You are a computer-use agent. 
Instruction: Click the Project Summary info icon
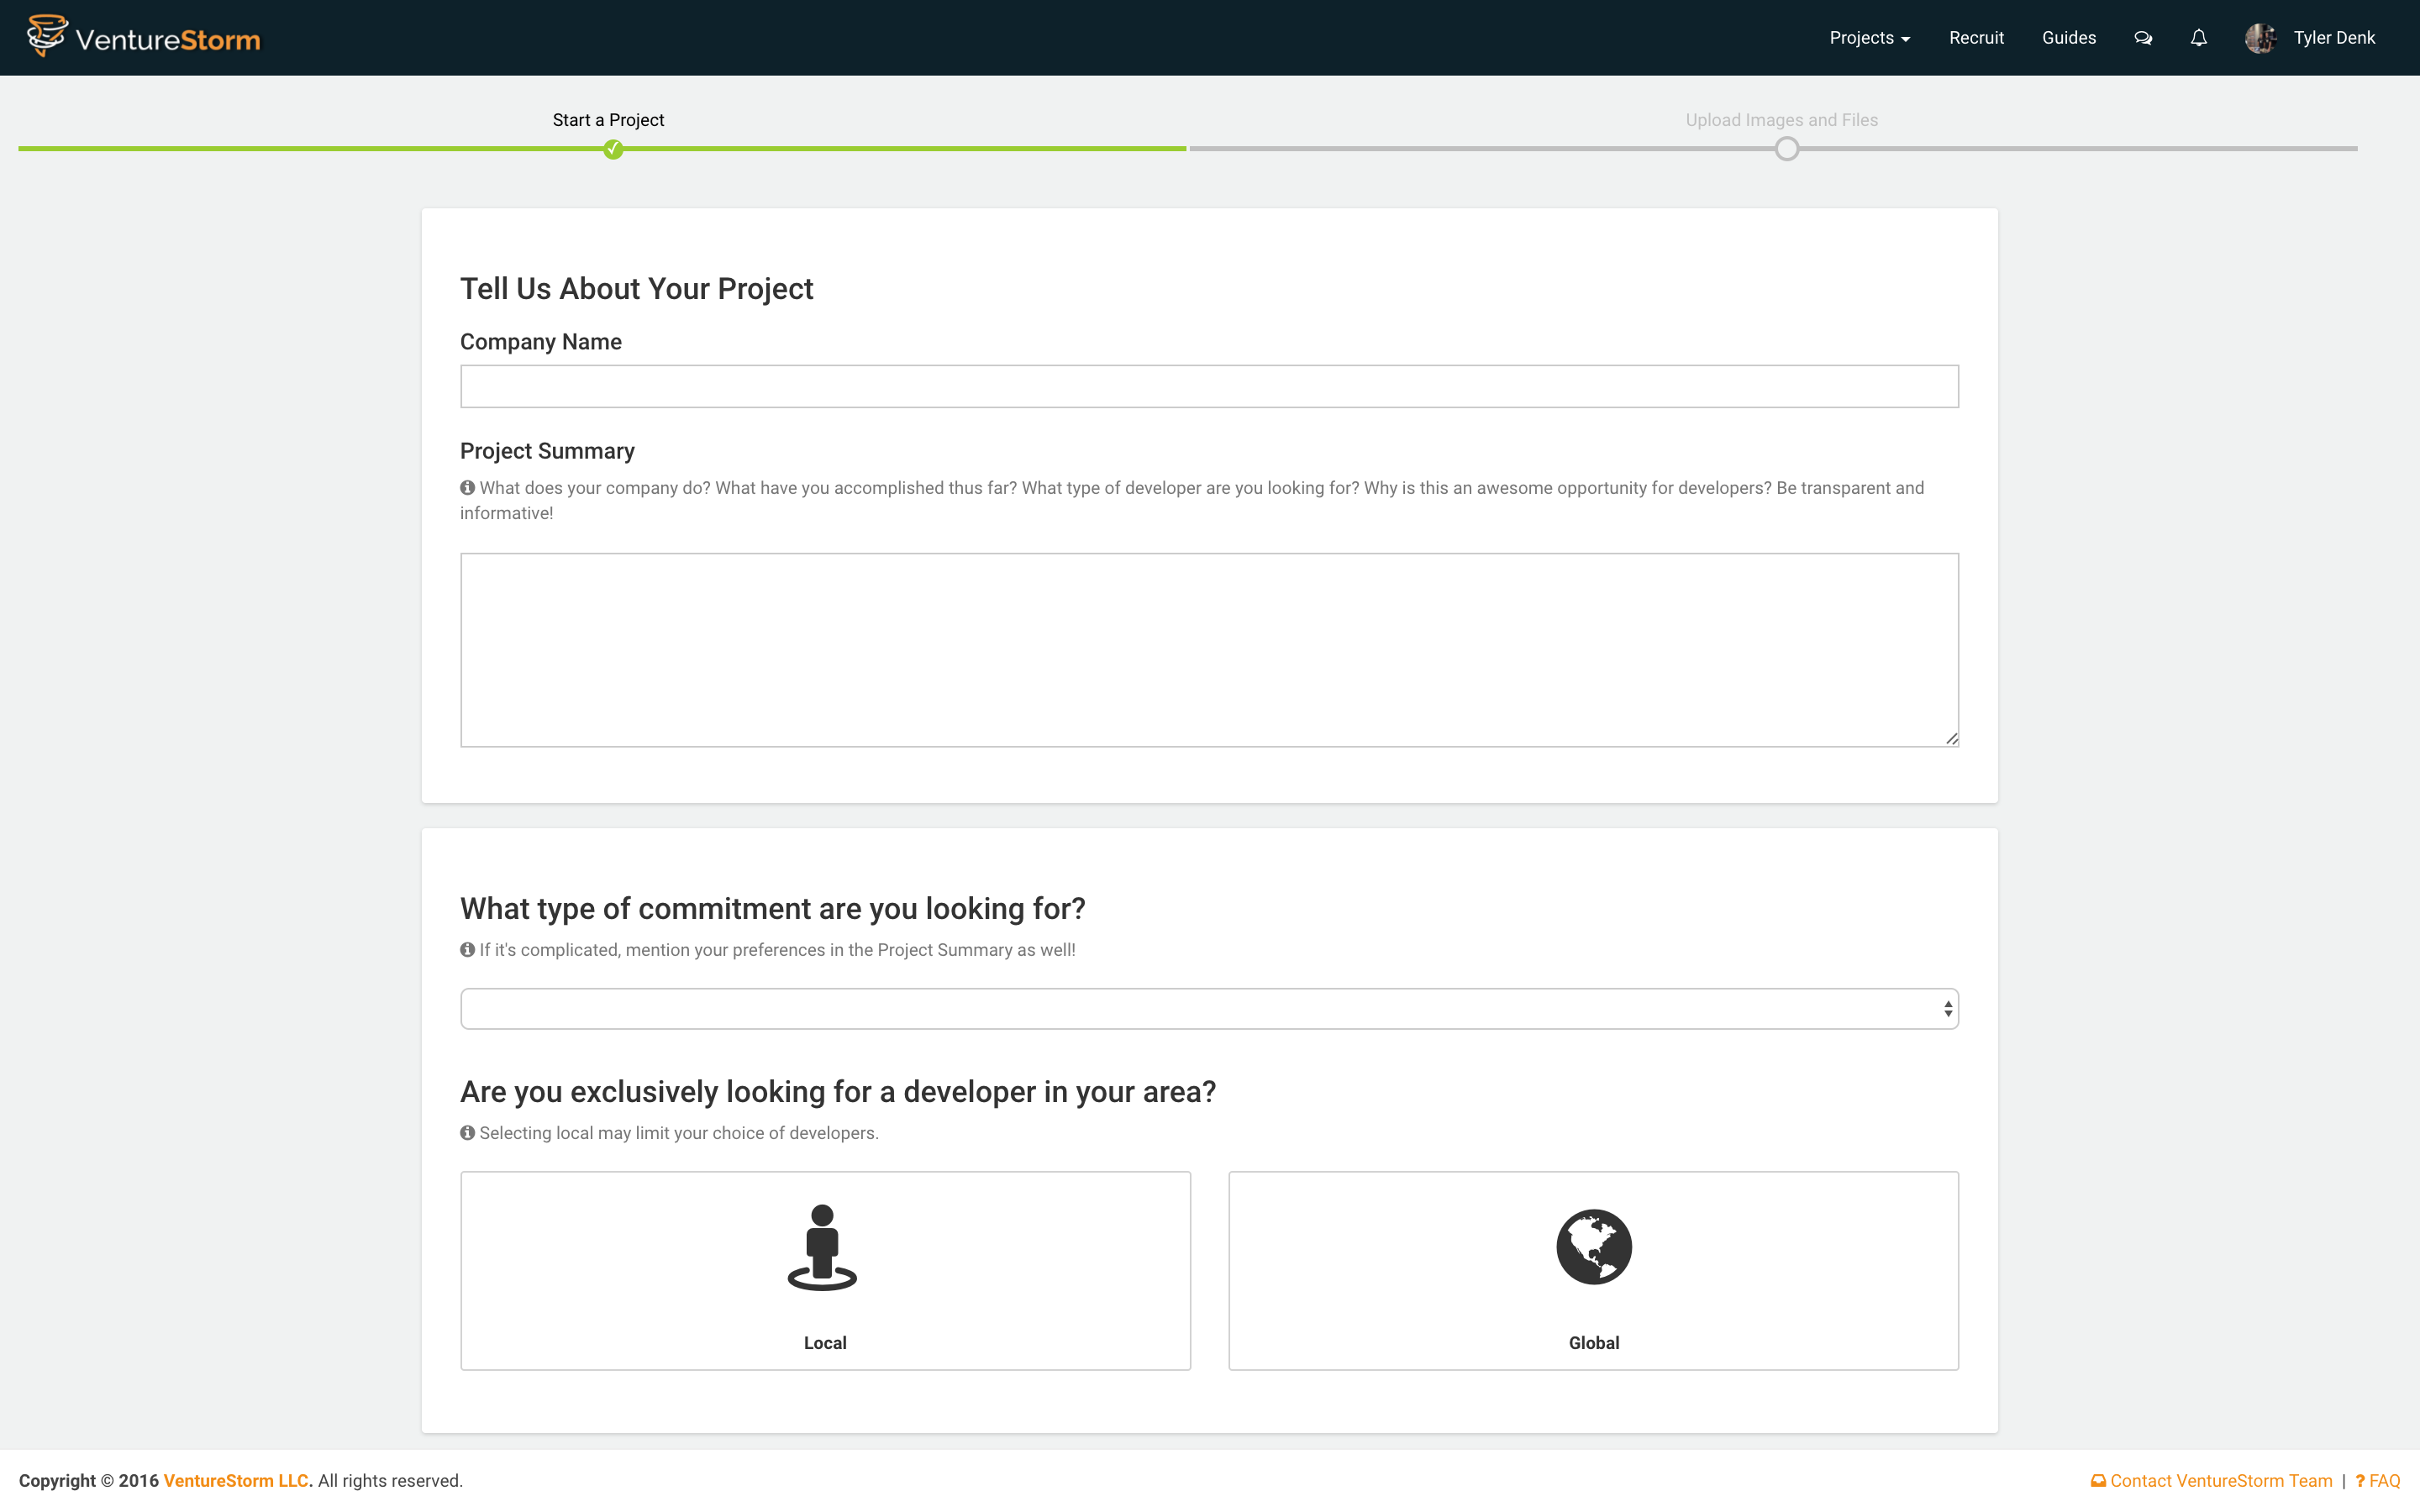coord(467,488)
